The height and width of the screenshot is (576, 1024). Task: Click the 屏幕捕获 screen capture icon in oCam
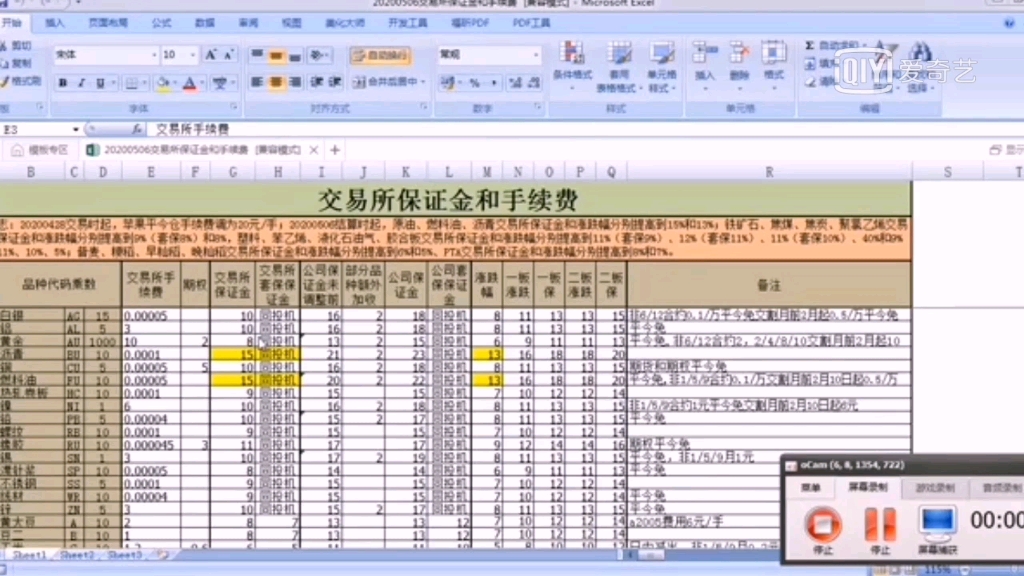937,524
